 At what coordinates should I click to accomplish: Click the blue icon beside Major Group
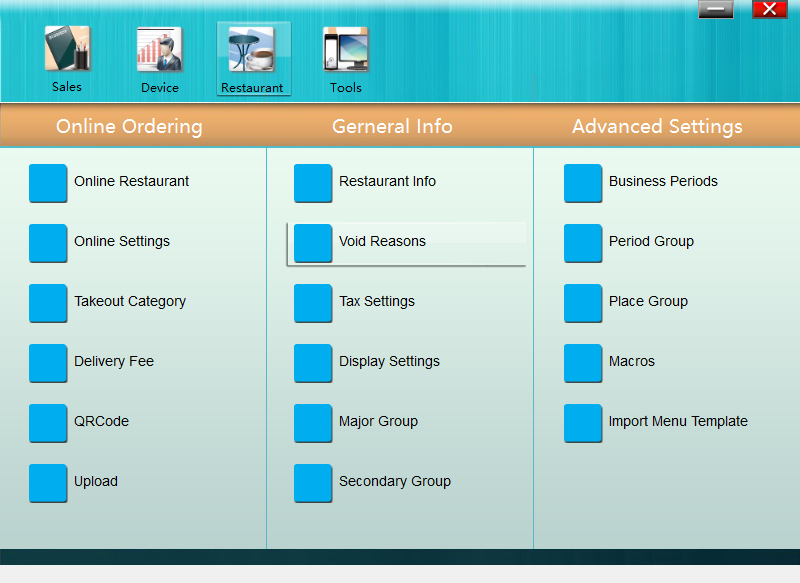click(313, 423)
